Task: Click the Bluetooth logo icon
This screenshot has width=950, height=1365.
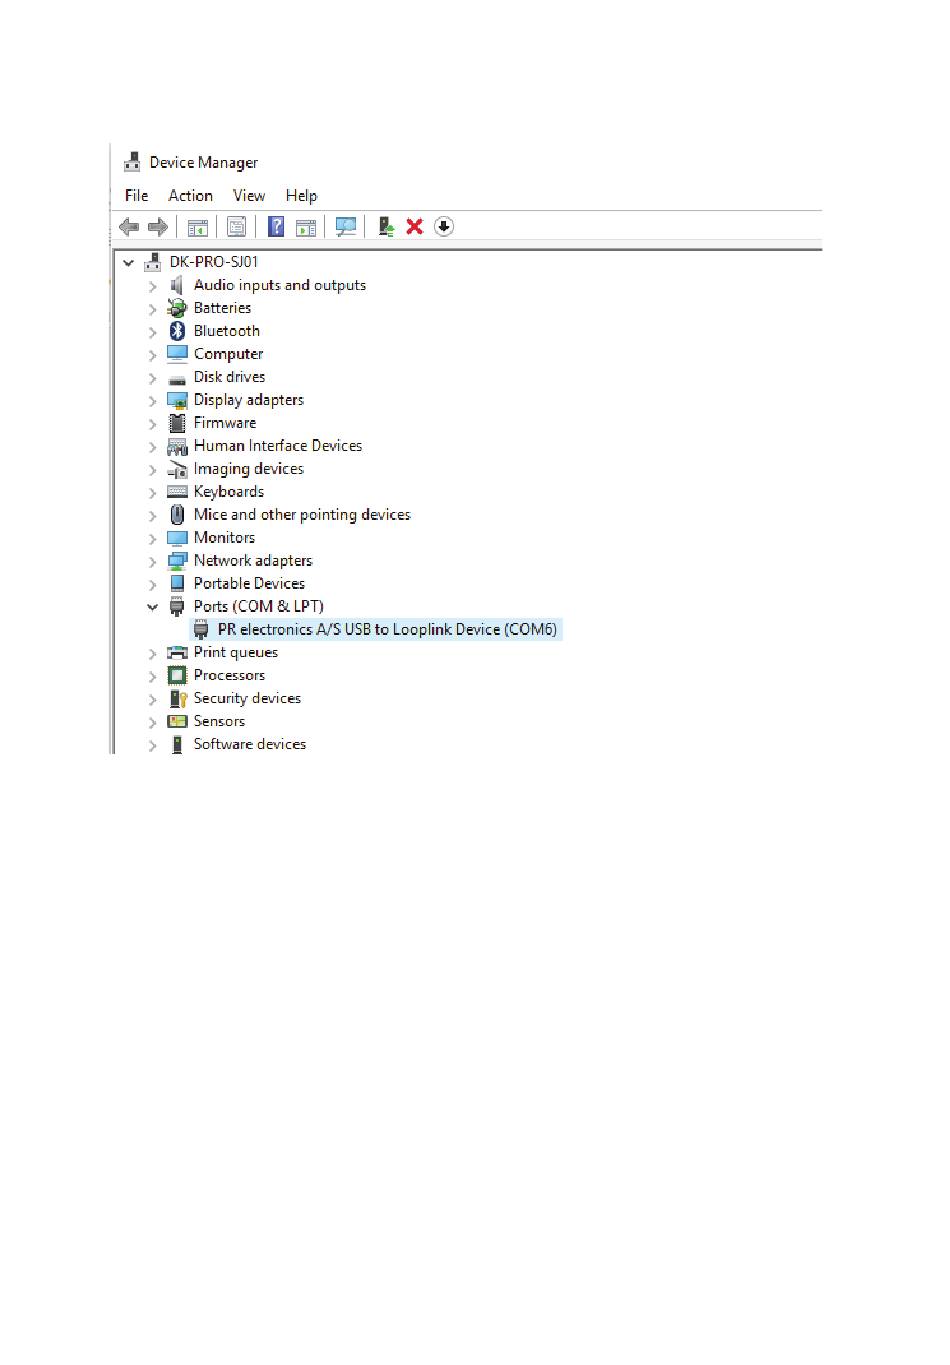Action: tap(177, 332)
